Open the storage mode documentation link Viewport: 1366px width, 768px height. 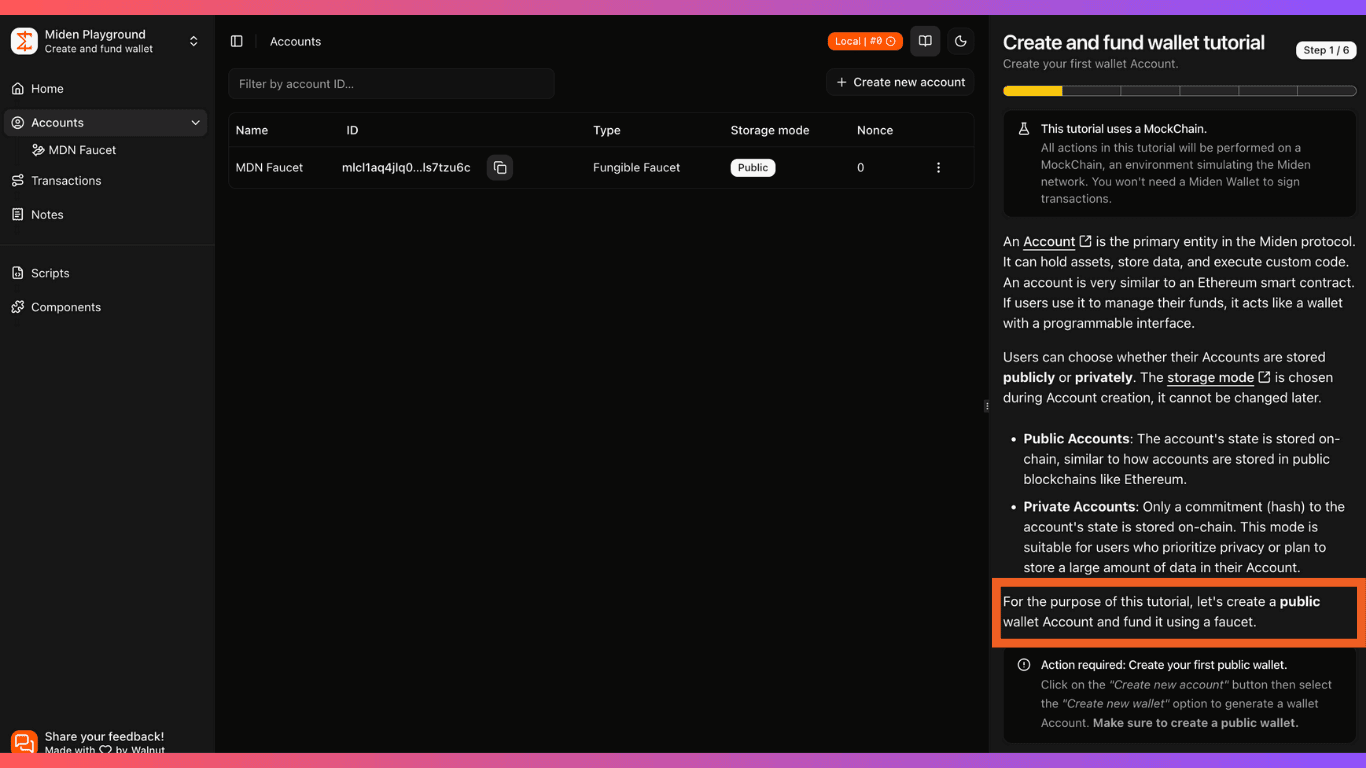(x=1219, y=378)
